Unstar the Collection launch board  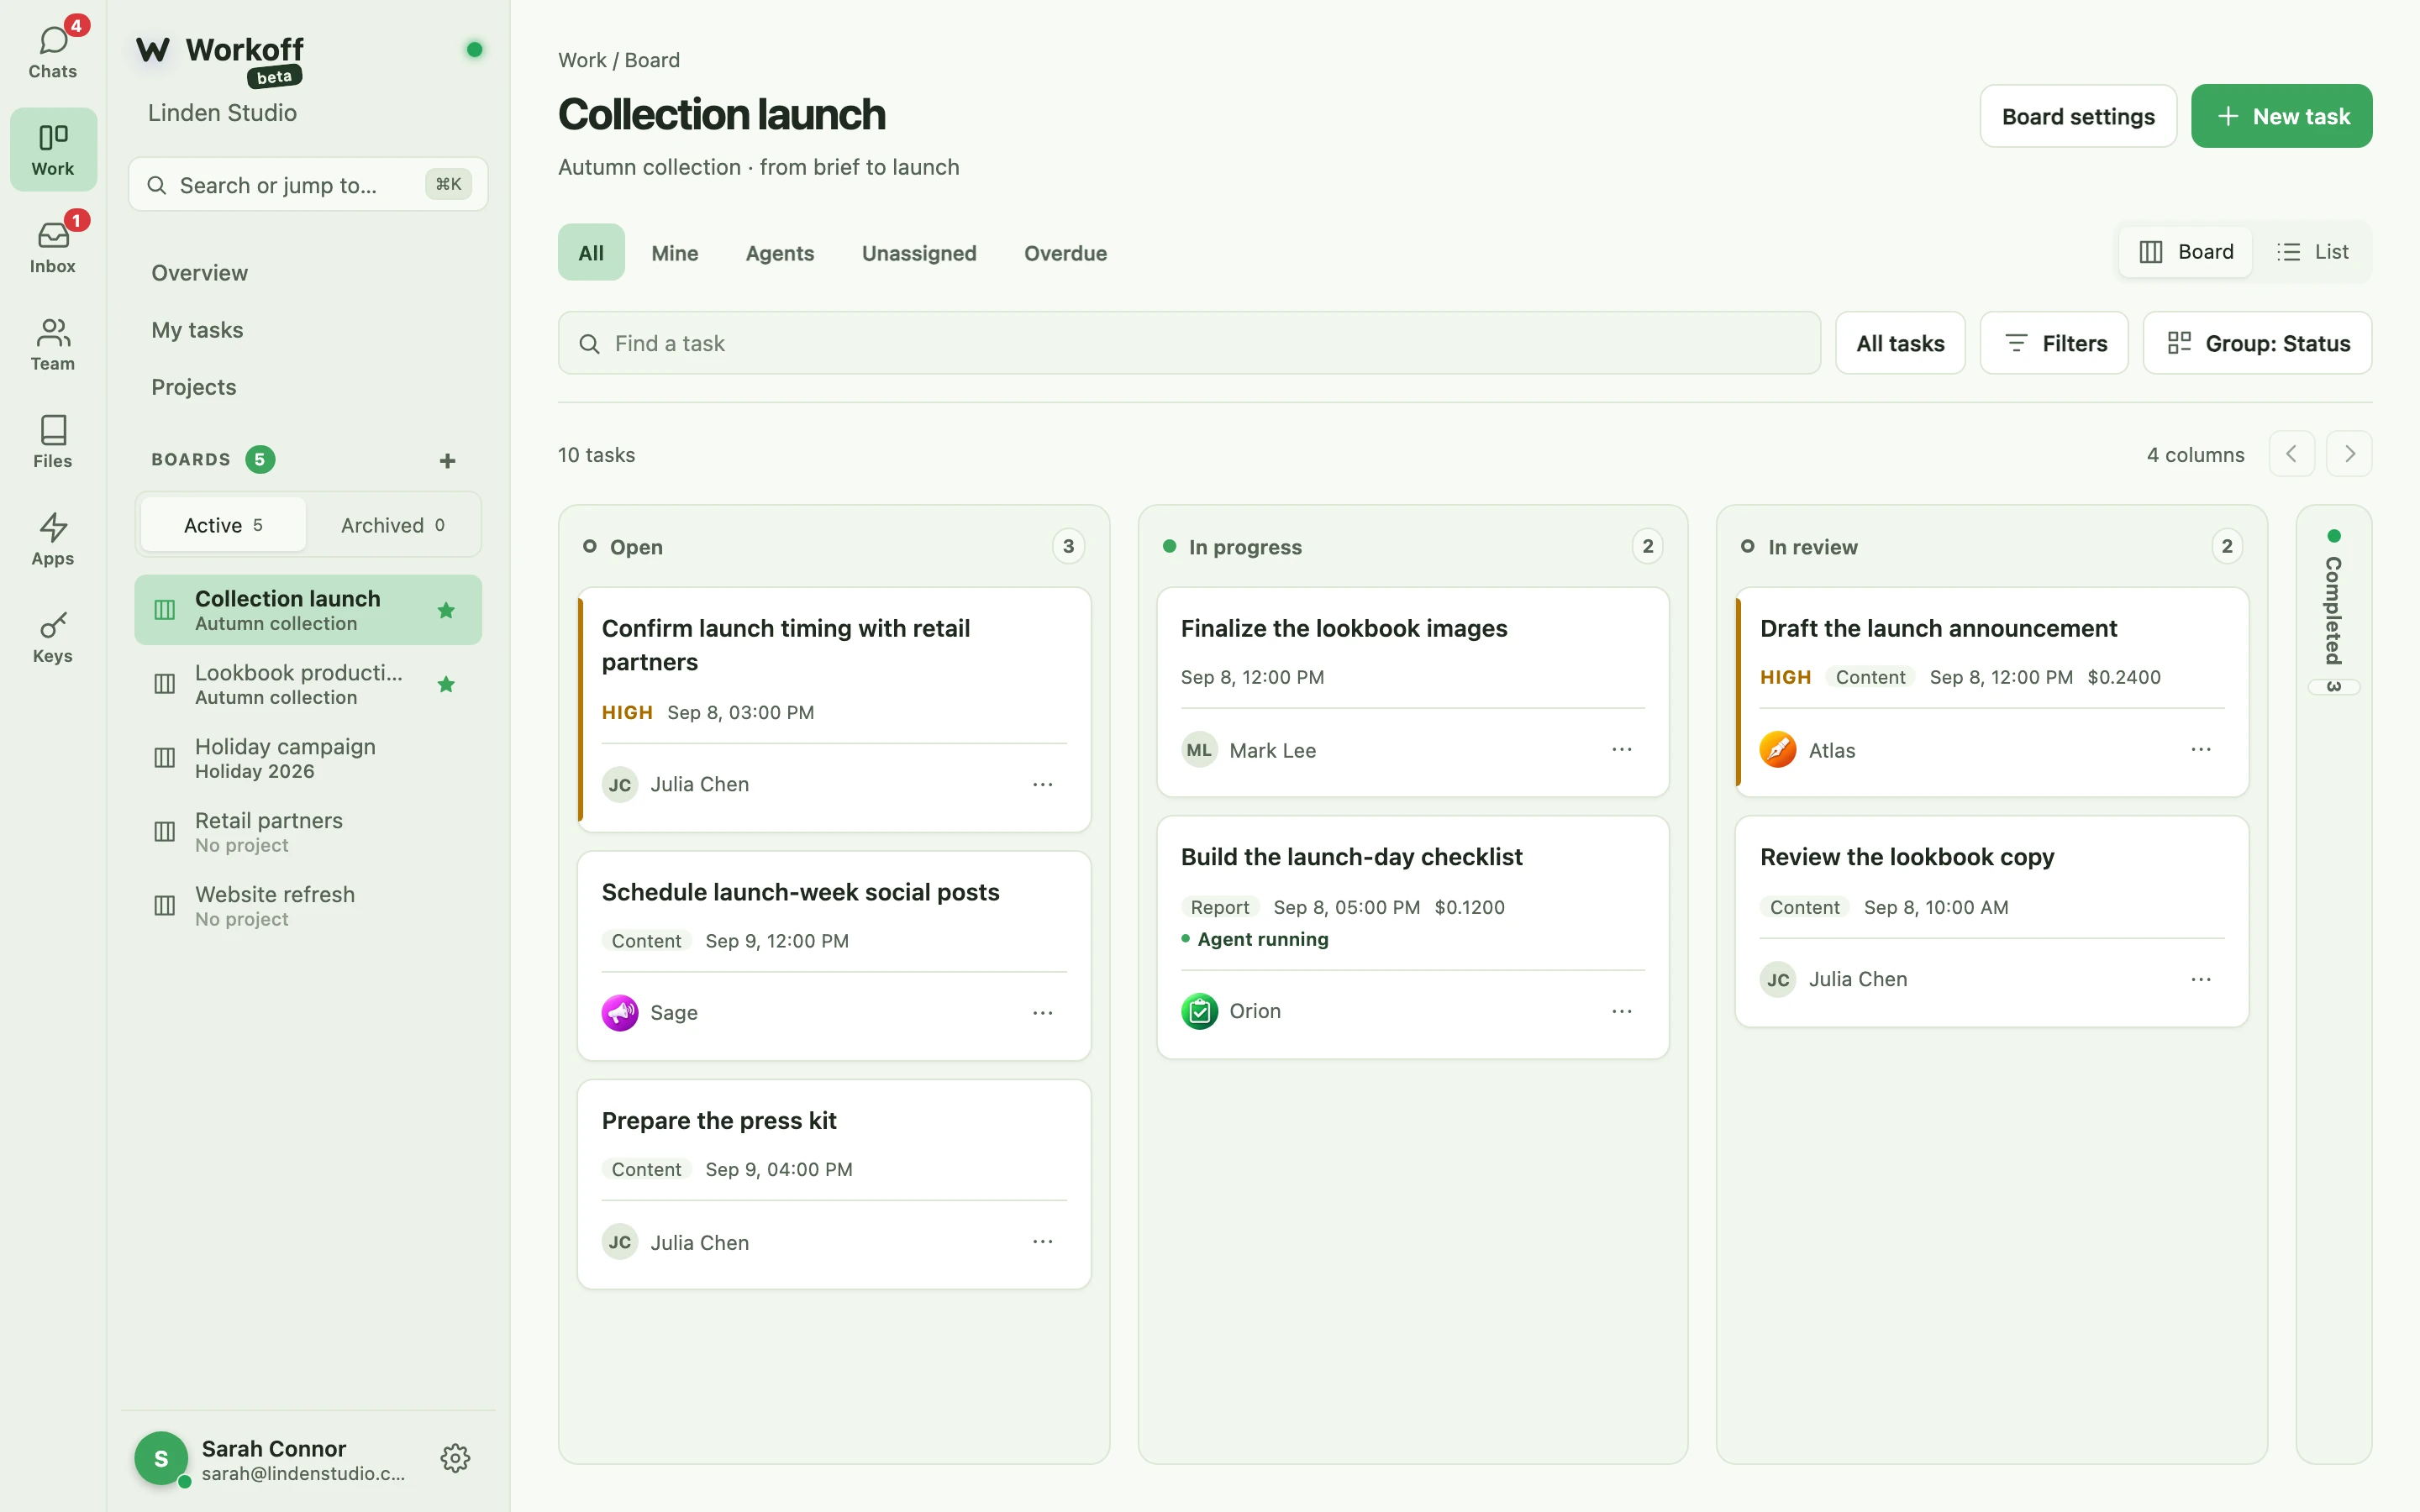[x=446, y=610]
